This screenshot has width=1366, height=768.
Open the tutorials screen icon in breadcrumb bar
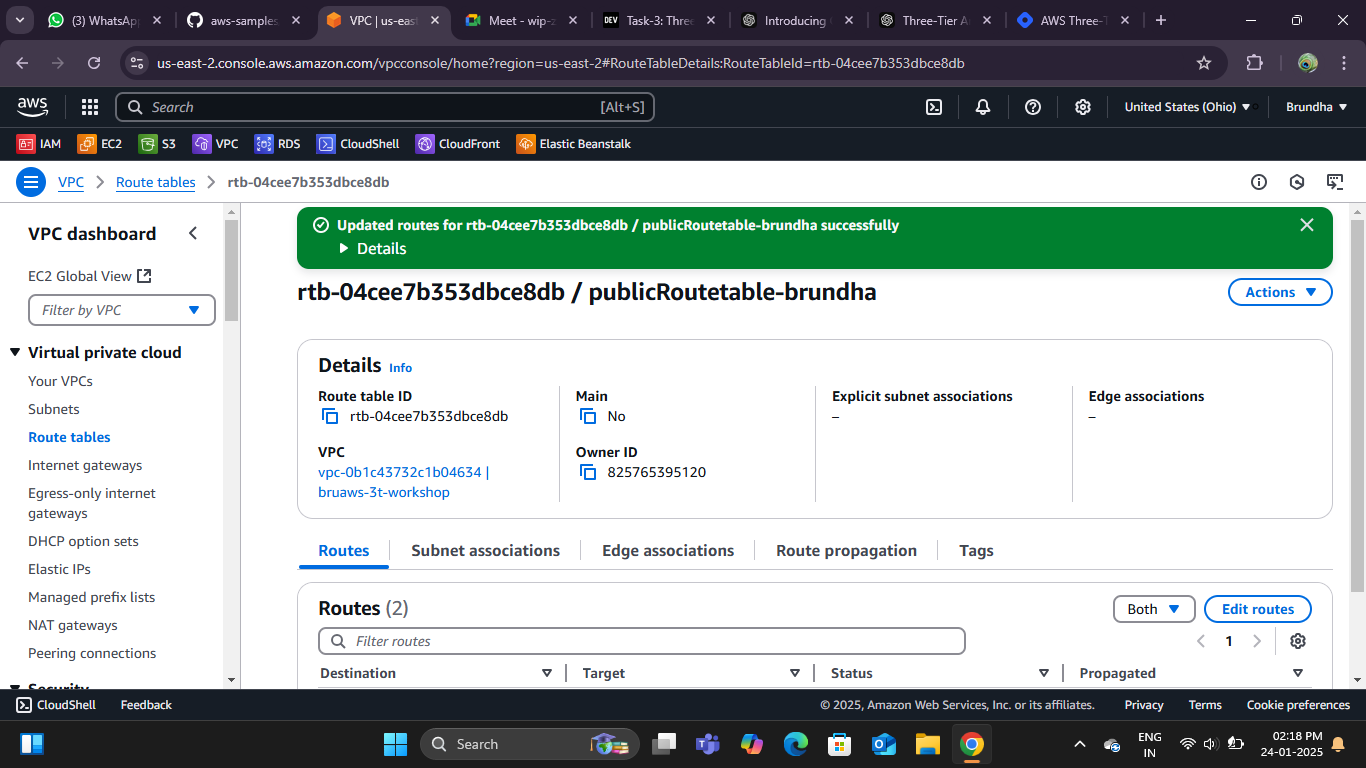pos(1335,182)
